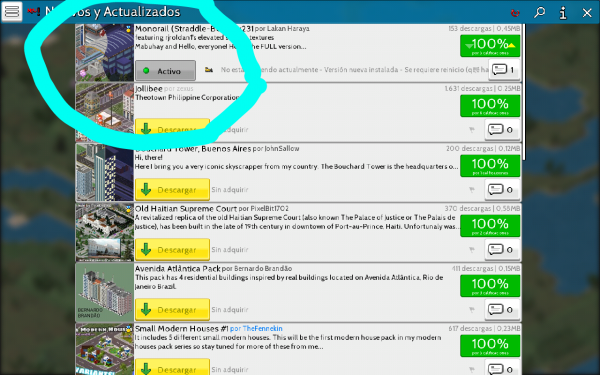Downvote Monorail with the down arrow

[x=469, y=46]
